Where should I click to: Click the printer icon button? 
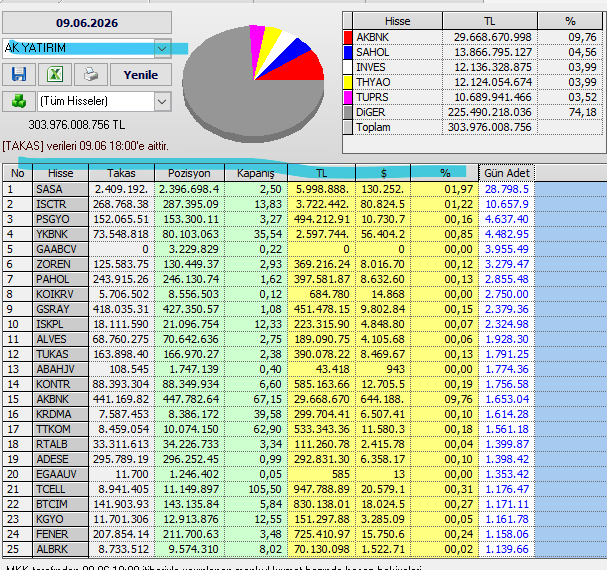tap(91, 74)
